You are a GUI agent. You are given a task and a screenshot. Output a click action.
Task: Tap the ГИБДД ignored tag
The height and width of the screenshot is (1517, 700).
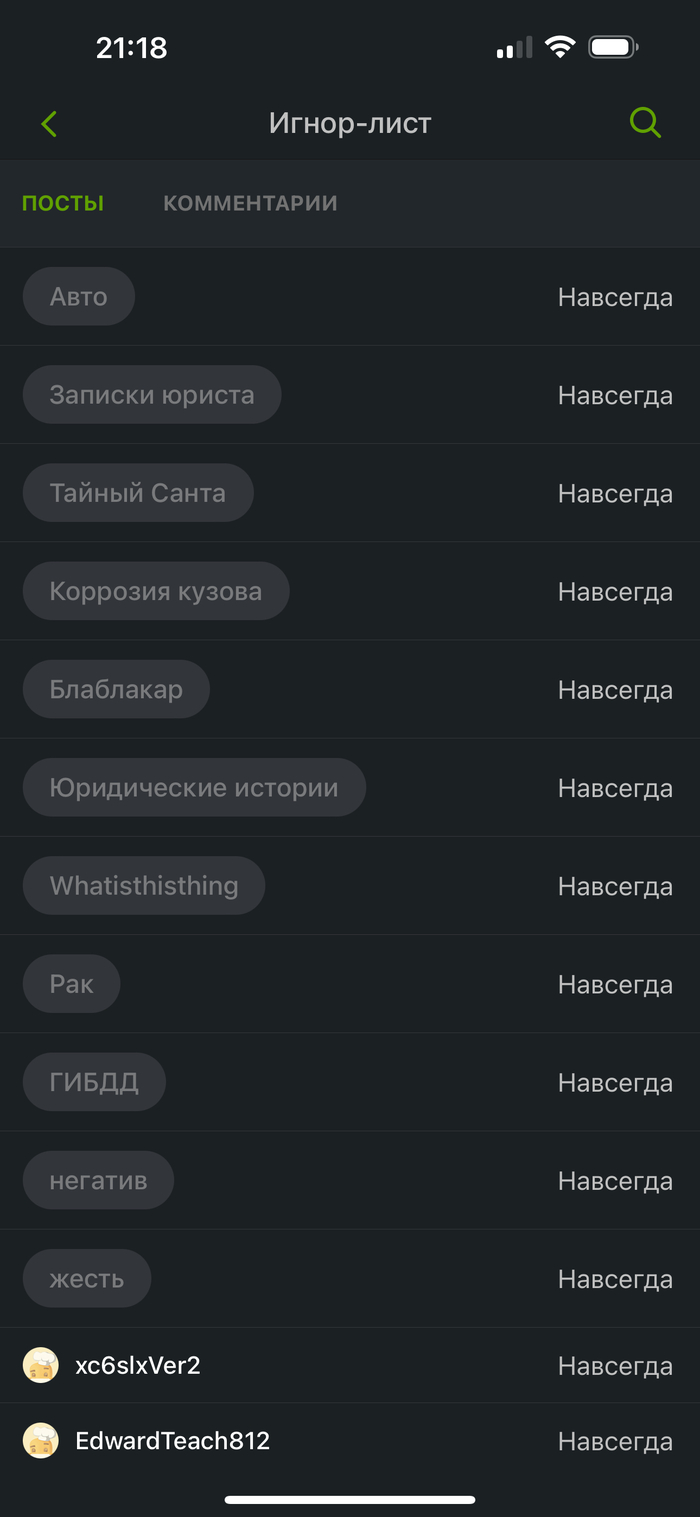pyautogui.click(x=94, y=1082)
